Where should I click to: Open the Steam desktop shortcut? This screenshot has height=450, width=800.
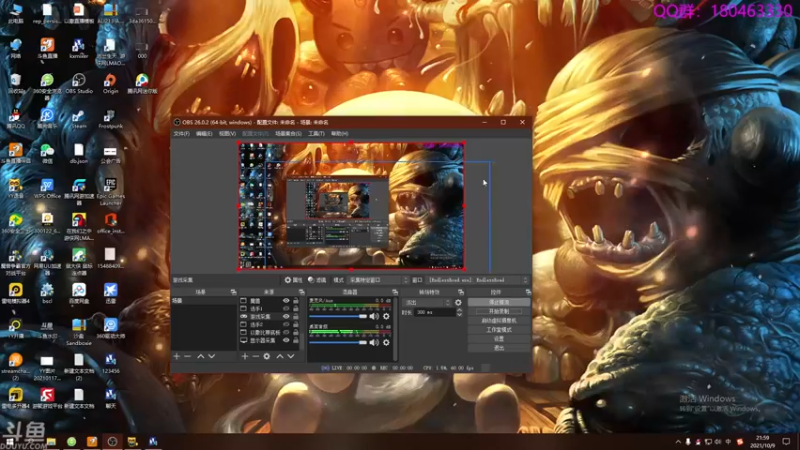click(x=78, y=117)
